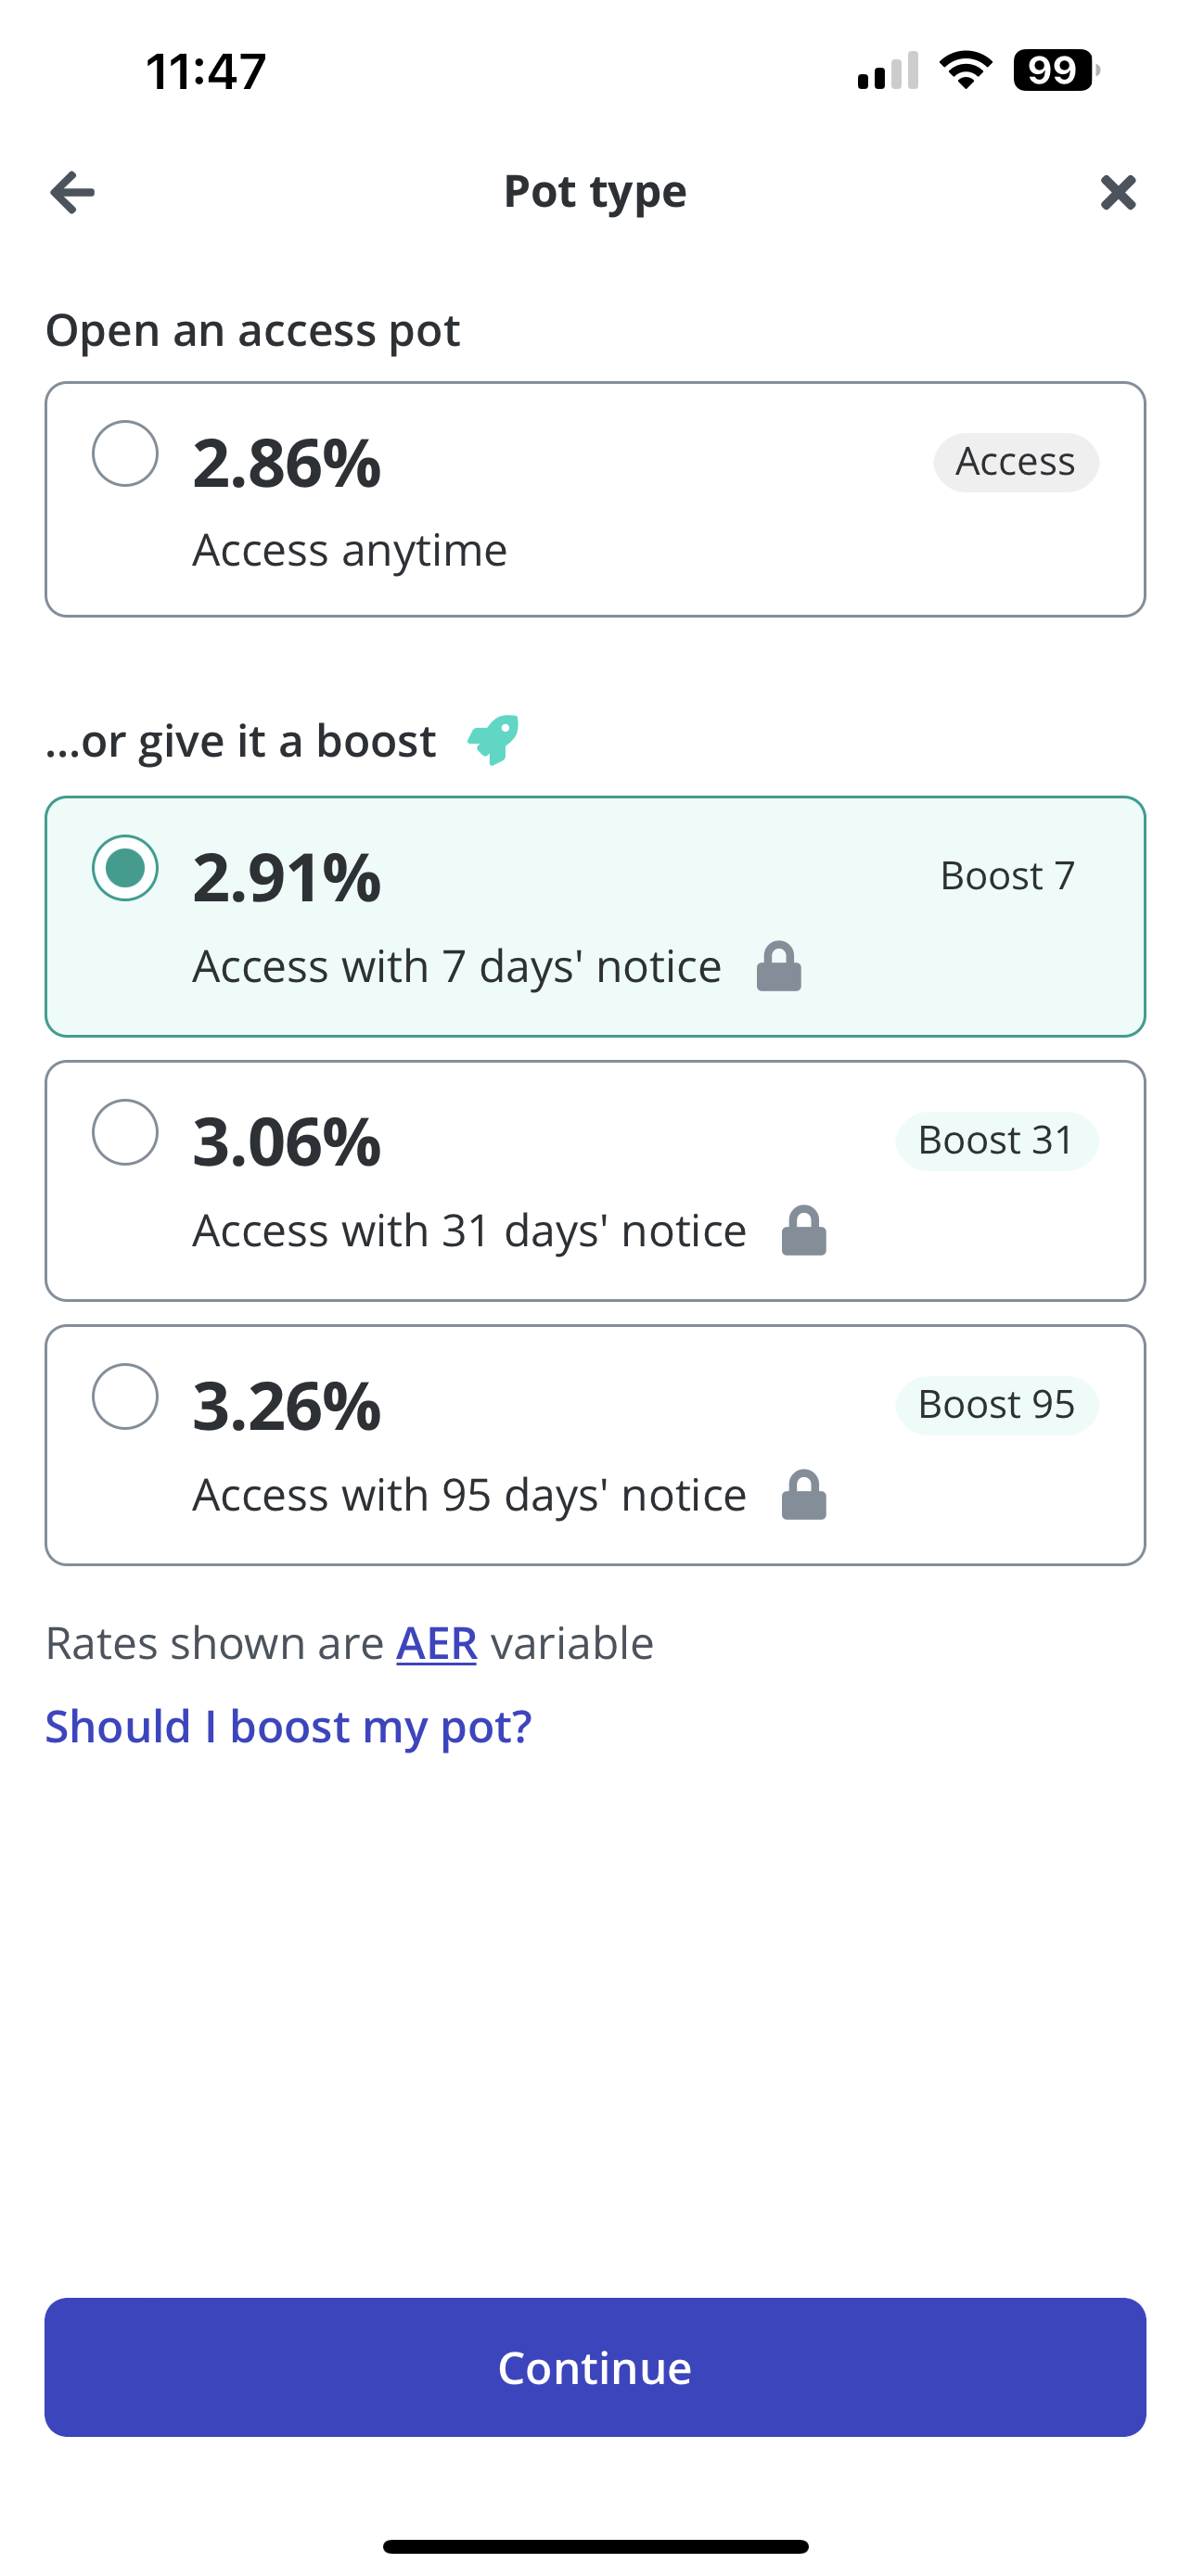The width and height of the screenshot is (1191, 2576).
Task: Tap the Boost 31 badge
Action: [997, 1141]
